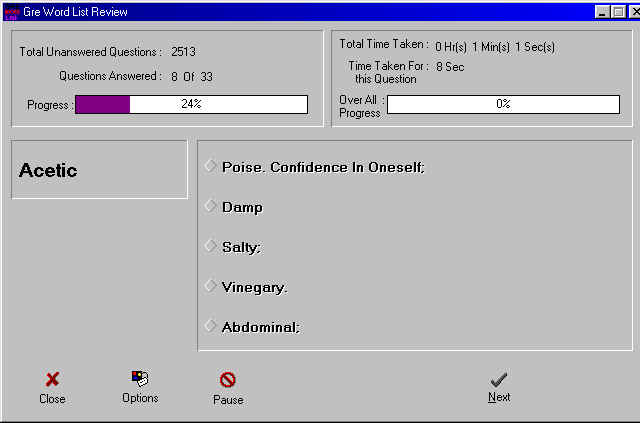The height and width of the screenshot is (423, 640).
Task: Click the 'Options' text label
Action: point(140,398)
